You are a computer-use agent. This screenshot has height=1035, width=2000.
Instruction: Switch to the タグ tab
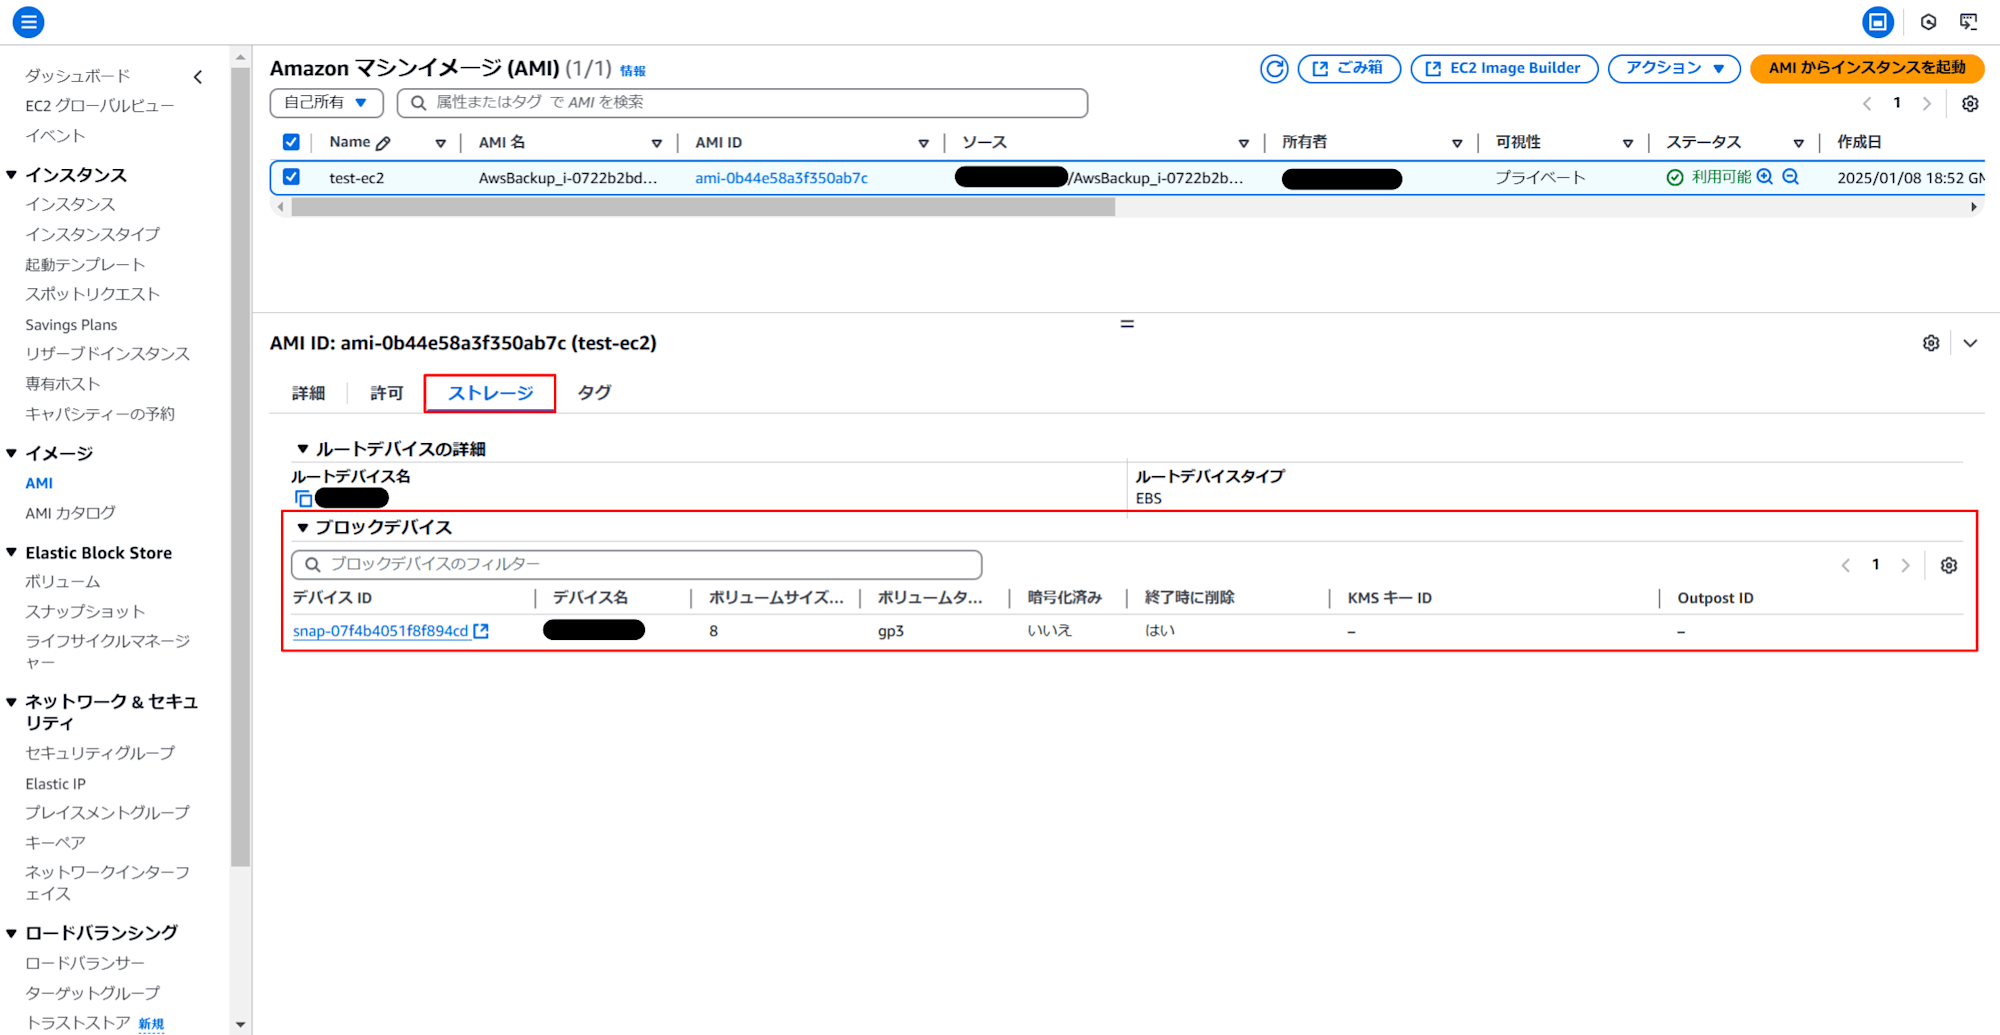594,393
